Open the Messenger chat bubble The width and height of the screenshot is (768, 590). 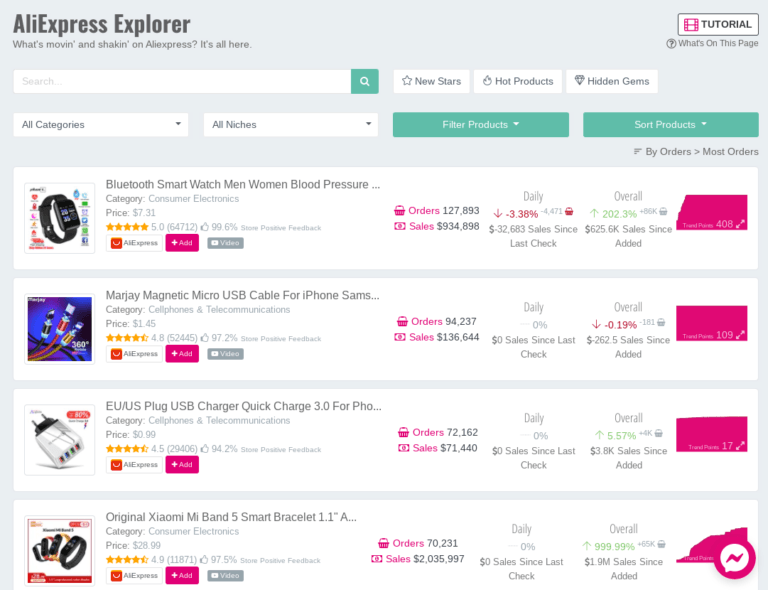click(734, 558)
